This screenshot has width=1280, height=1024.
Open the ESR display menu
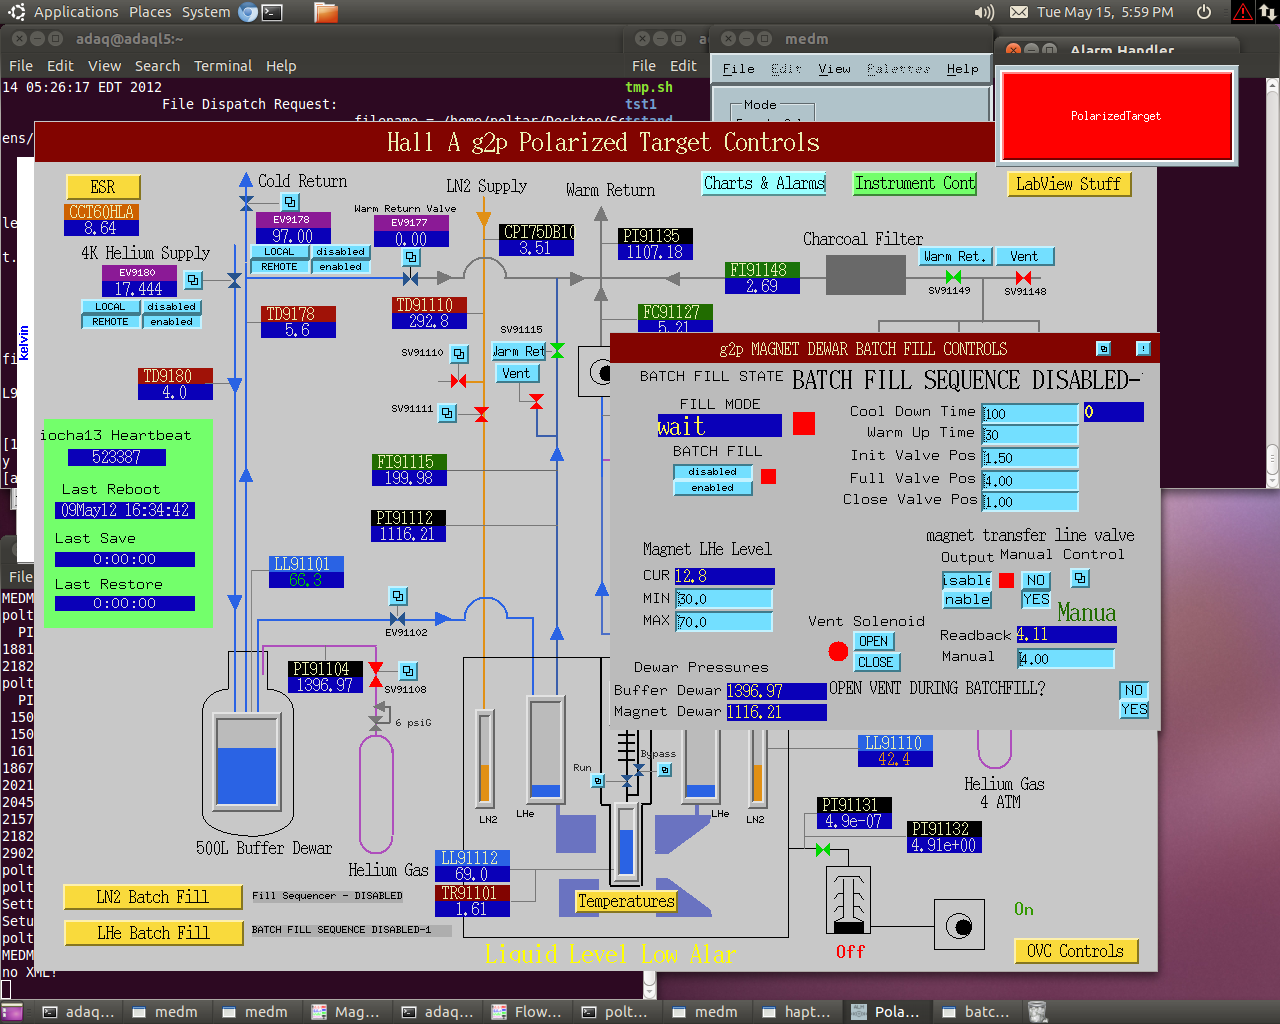click(103, 187)
